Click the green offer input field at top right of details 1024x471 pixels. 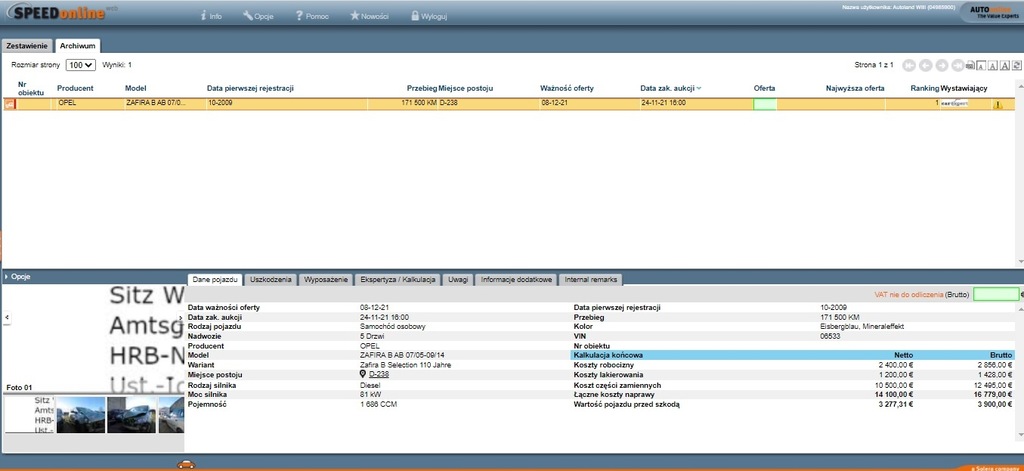996,295
